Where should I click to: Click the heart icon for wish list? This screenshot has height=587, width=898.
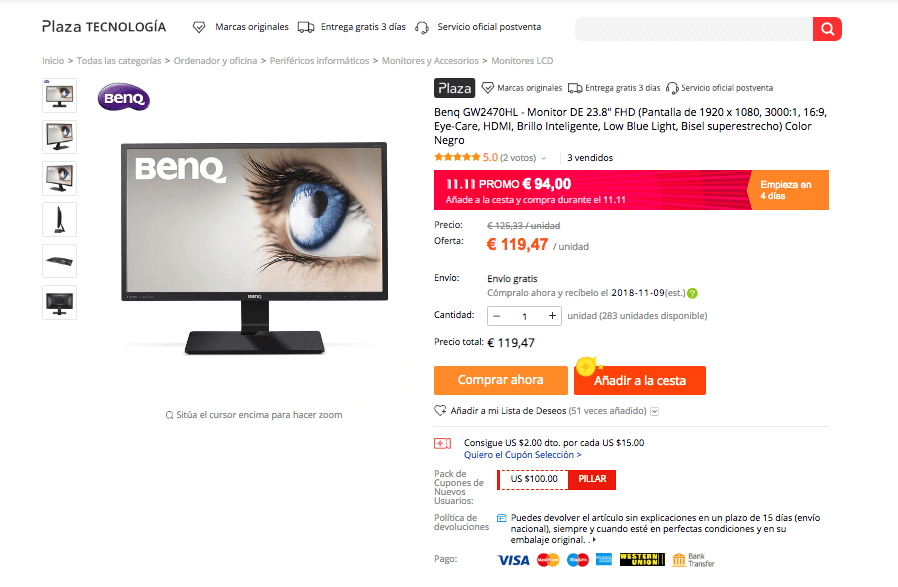pyautogui.click(x=440, y=411)
